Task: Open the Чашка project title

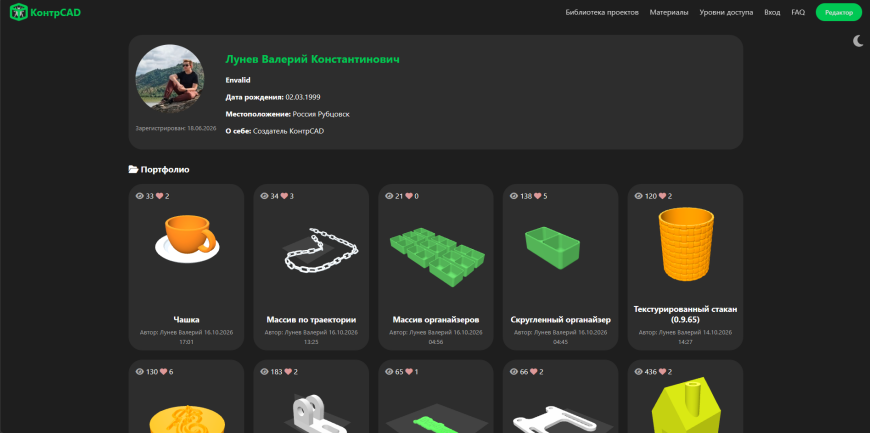Action: [186, 320]
